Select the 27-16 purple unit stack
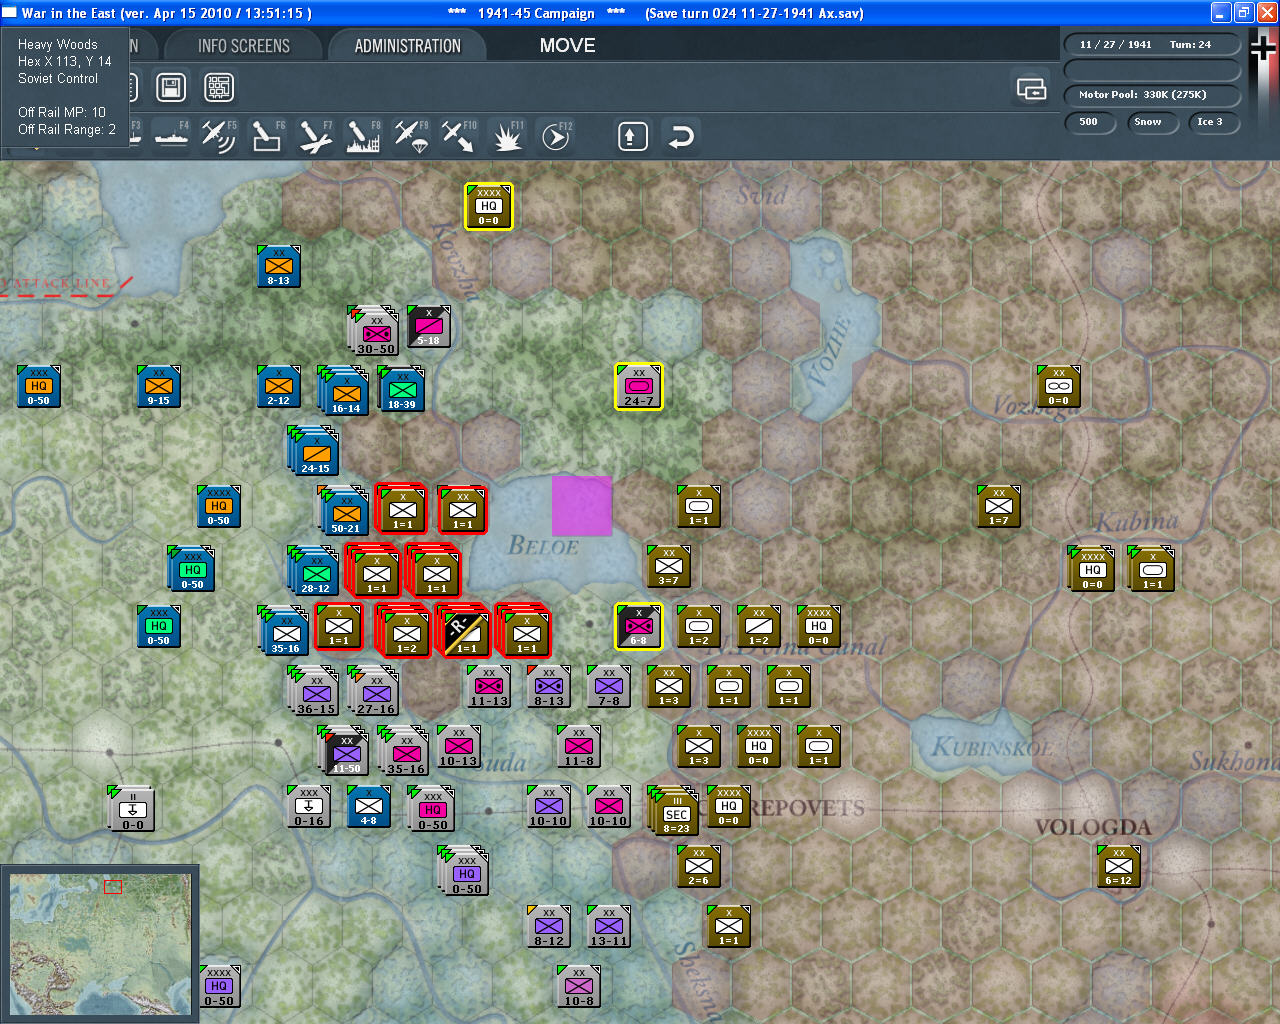The image size is (1280, 1024). 374,690
